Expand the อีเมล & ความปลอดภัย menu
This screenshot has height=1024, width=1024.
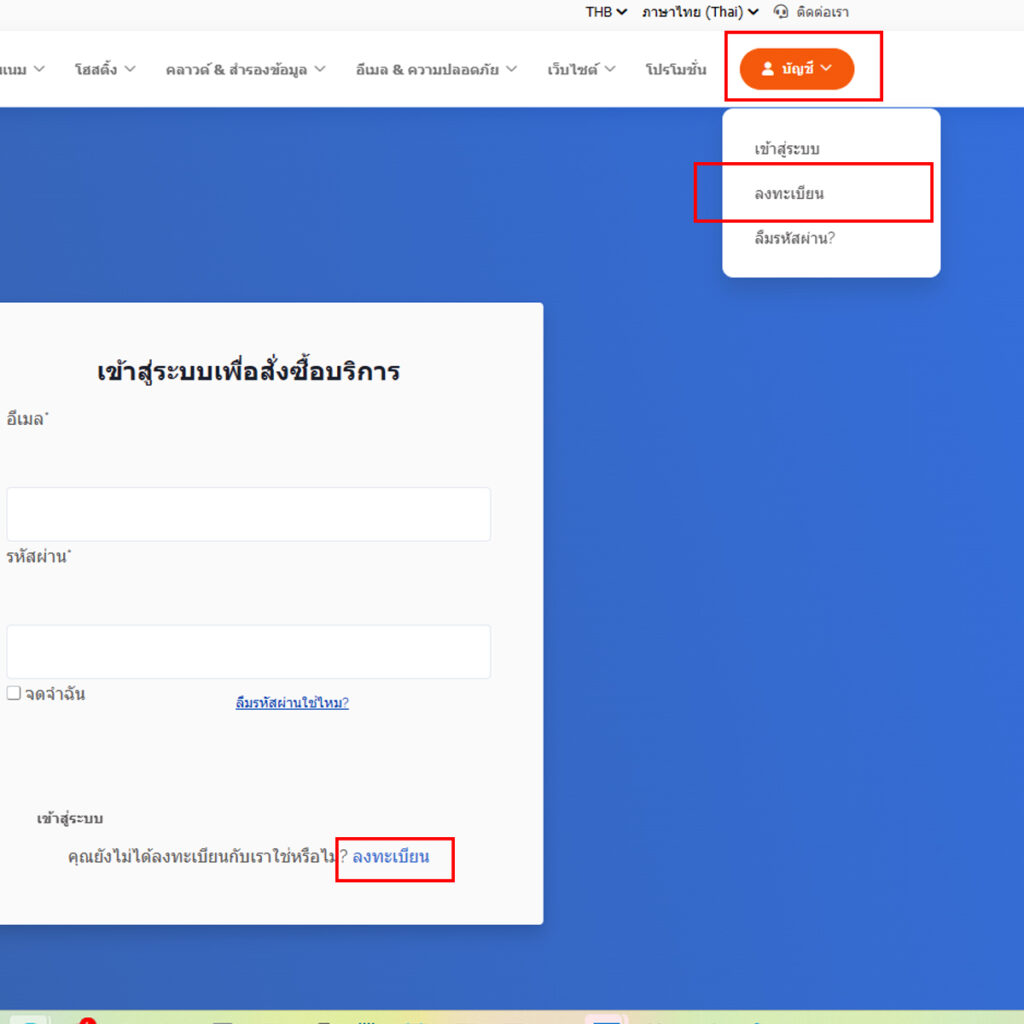[436, 69]
